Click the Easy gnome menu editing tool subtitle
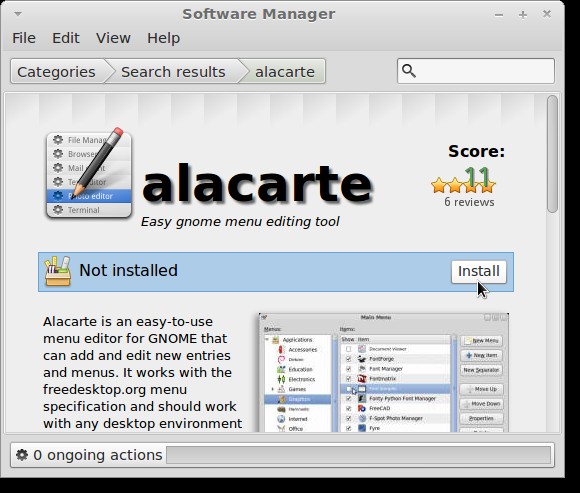This screenshot has height=493, width=580. [x=240, y=222]
